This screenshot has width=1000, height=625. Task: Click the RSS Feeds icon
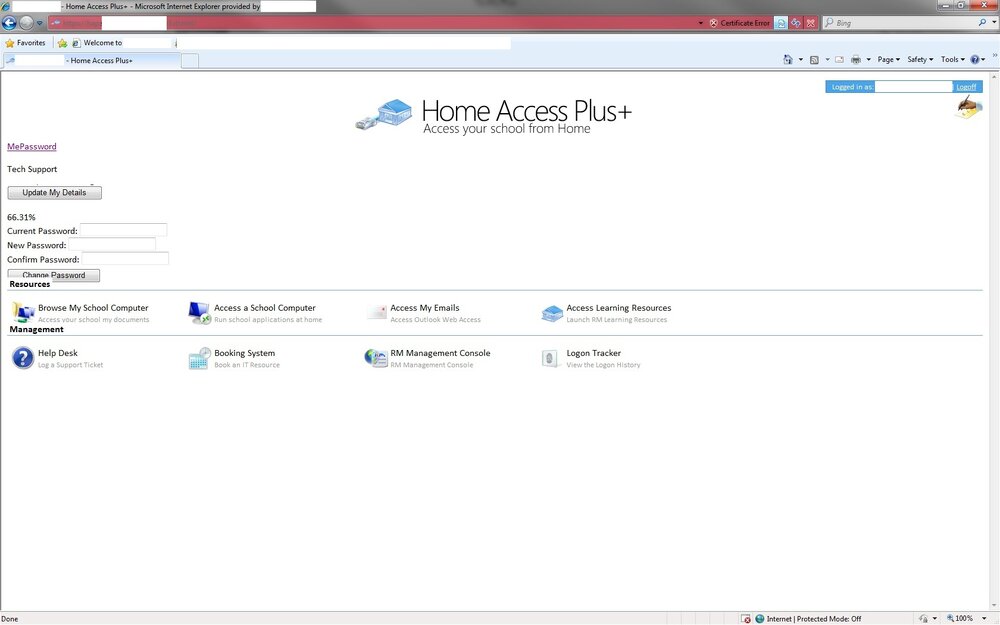tap(814, 59)
